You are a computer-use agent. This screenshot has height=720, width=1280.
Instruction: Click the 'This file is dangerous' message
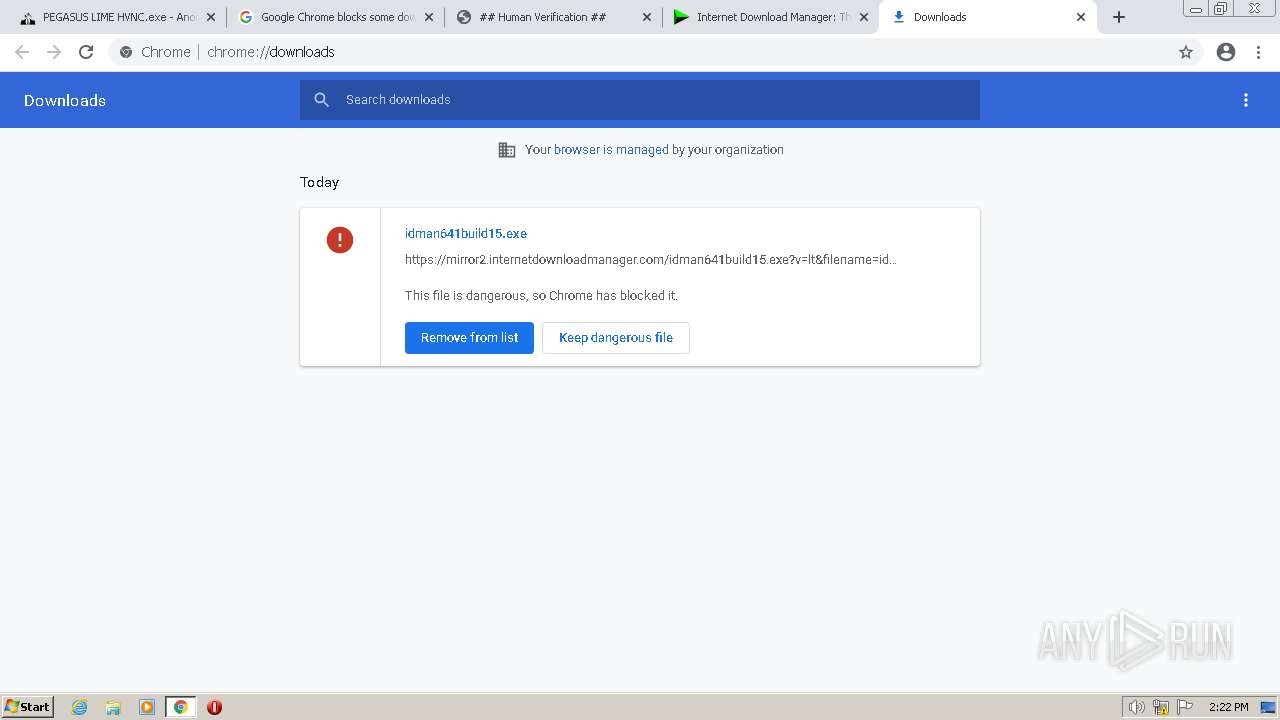541,296
